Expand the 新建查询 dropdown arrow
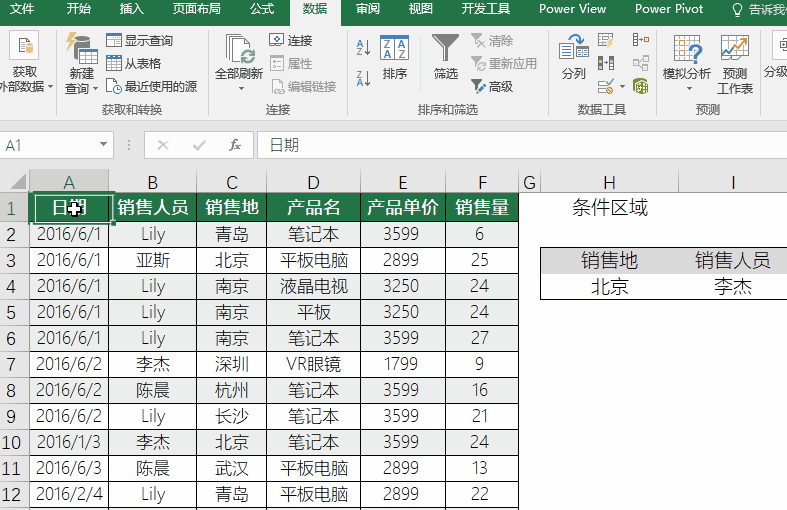 95,89
